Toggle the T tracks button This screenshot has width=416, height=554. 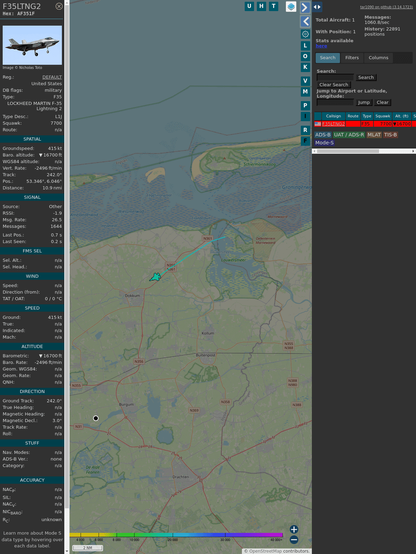273,6
